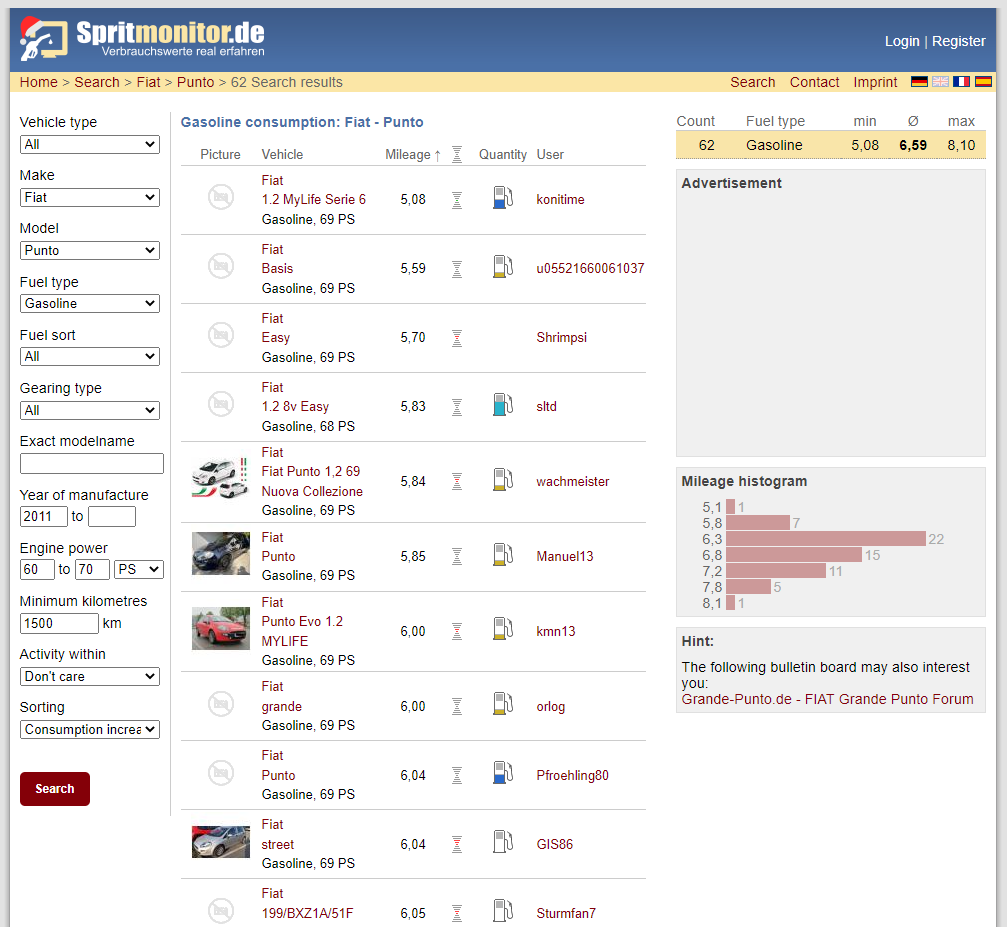Open user konitime profile link
Screen dimensions: 1007x927
tap(560, 199)
